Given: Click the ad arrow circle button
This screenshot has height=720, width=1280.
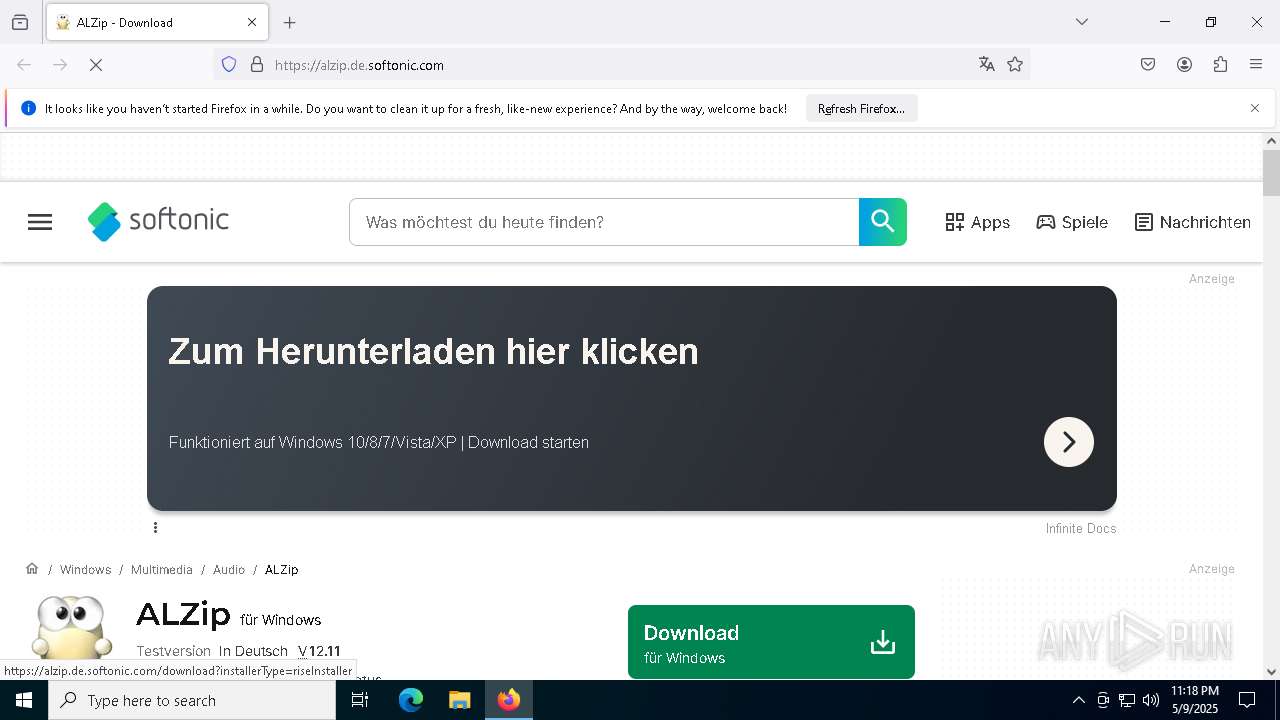Looking at the screenshot, I should tap(1069, 442).
